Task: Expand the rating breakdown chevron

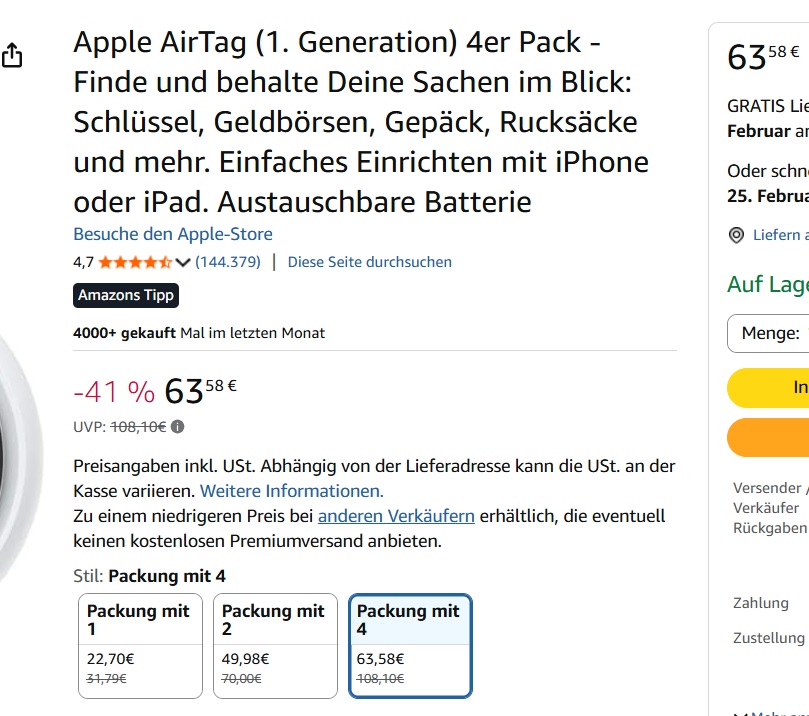Action: (182, 262)
